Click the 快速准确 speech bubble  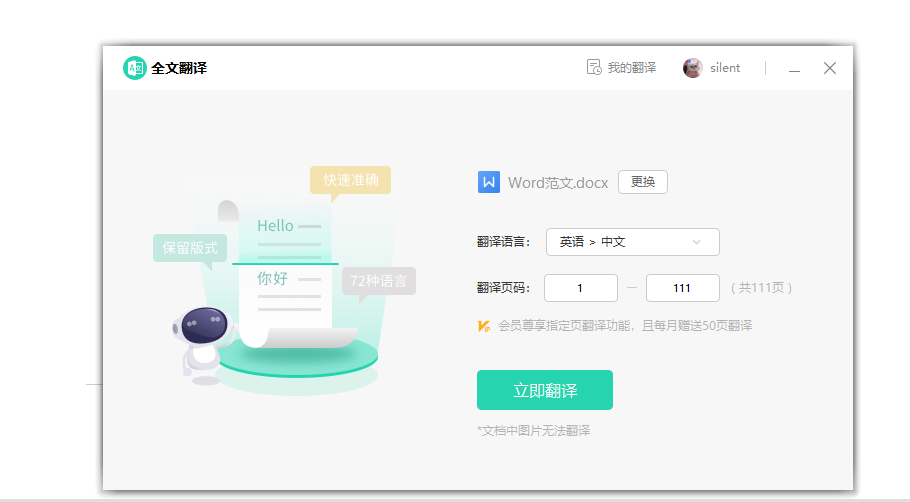click(351, 180)
